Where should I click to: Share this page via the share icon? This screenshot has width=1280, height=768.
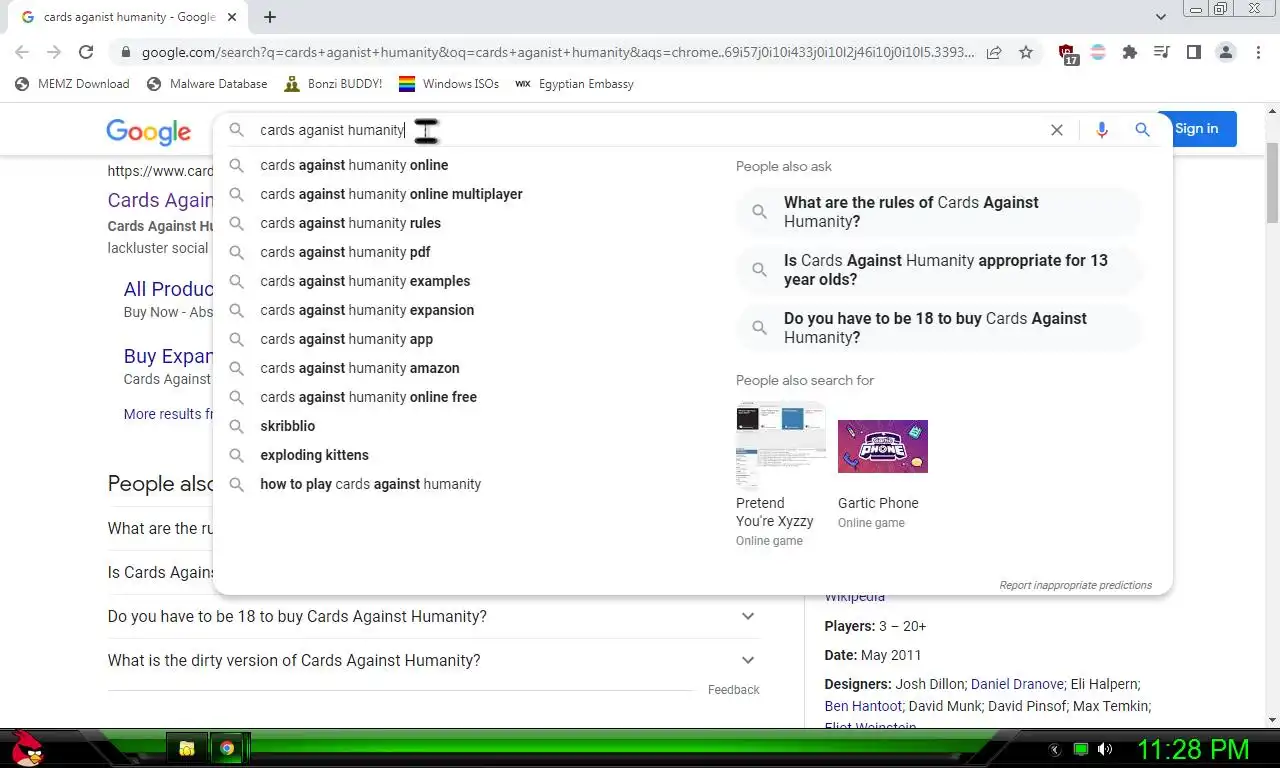click(994, 52)
